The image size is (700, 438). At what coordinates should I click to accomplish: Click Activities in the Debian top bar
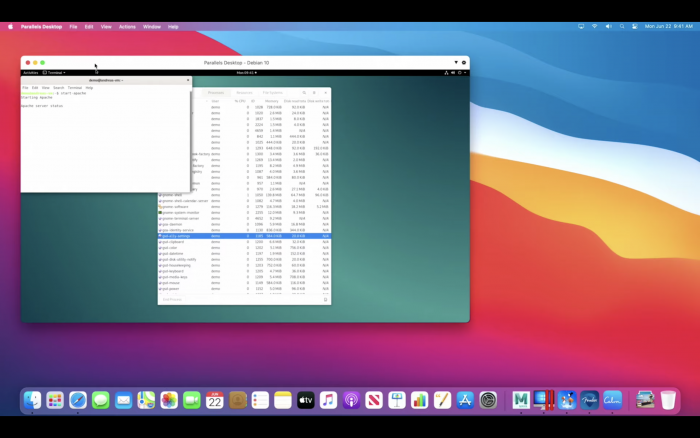[x=30, y=72]
